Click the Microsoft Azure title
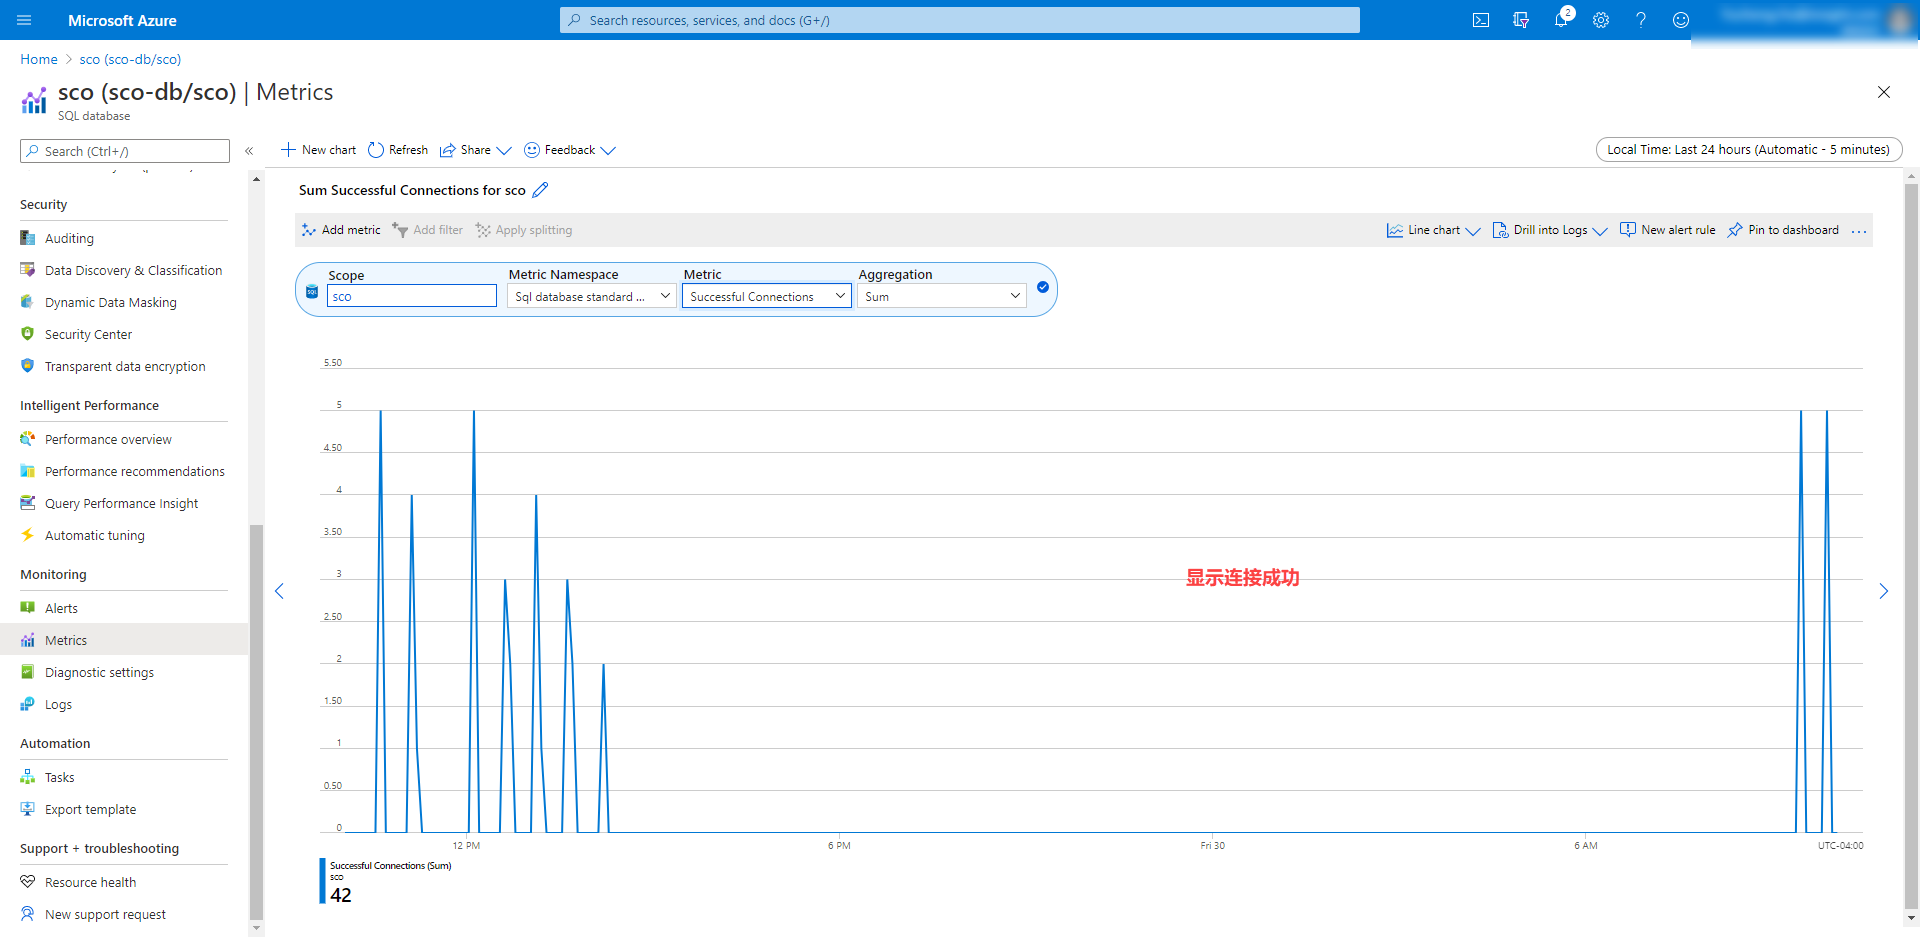This screenshot has width=1920, height=937. point(122,20)
